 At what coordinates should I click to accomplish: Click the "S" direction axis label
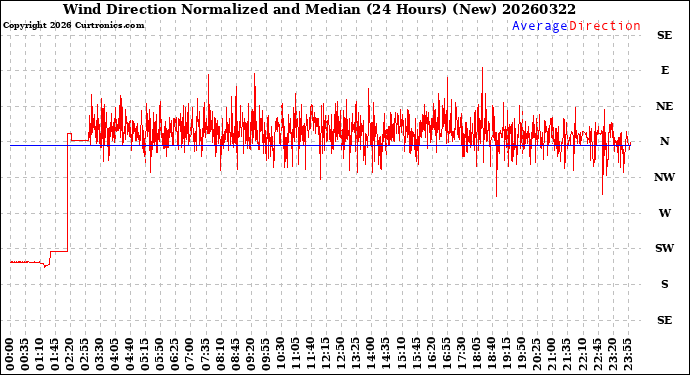pyautogui.click(x=664, y=284)
